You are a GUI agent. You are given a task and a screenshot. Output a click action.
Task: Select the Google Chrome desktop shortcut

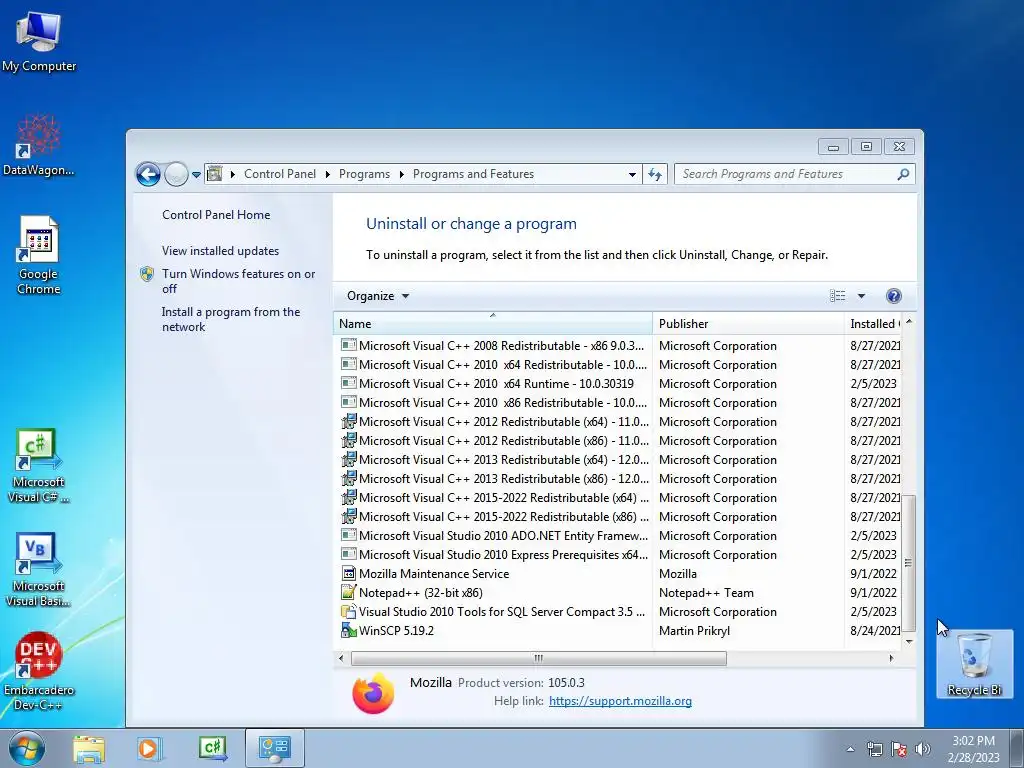[39, 255]
